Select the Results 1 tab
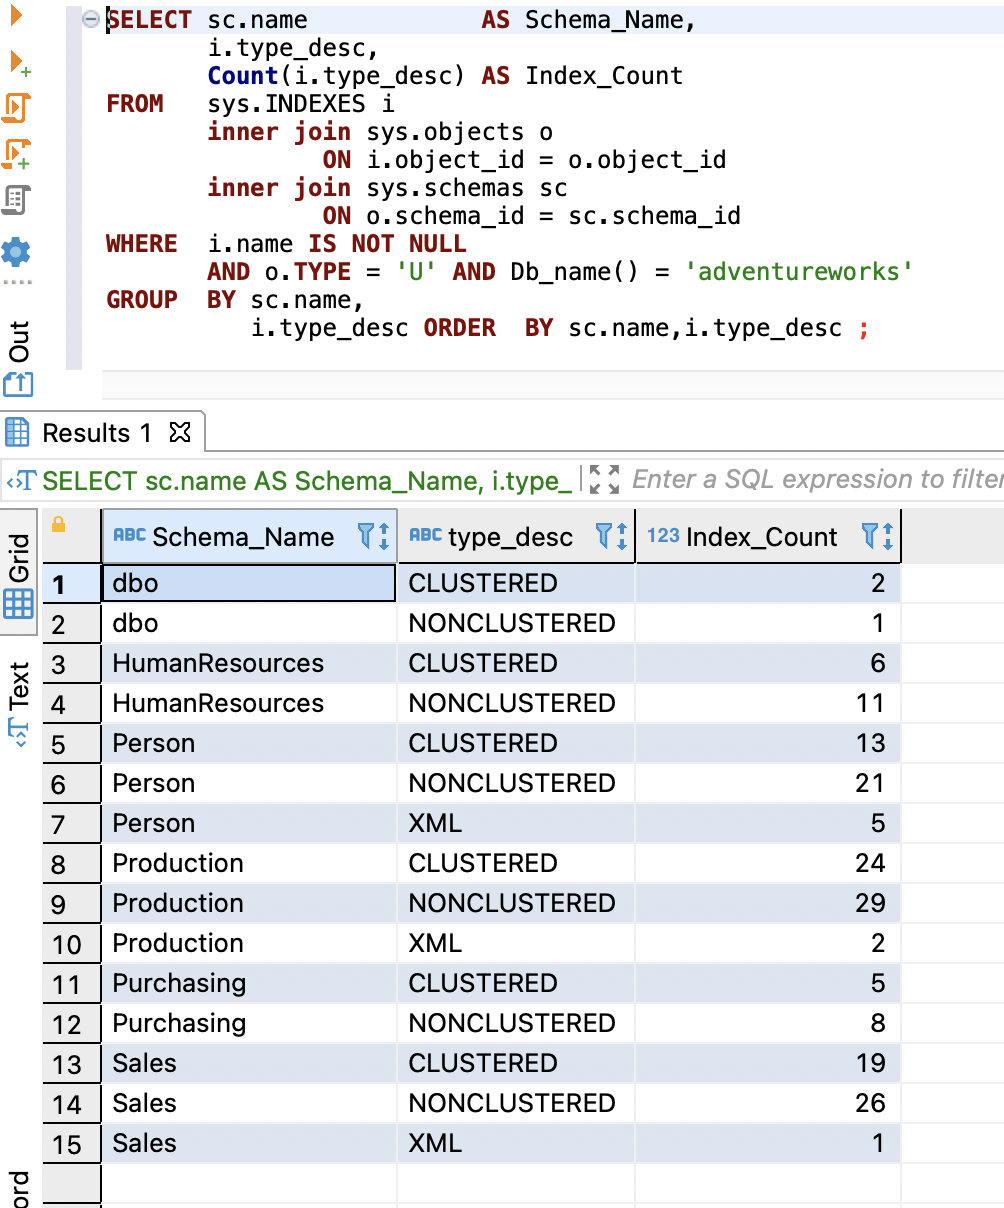 (96, 433)
